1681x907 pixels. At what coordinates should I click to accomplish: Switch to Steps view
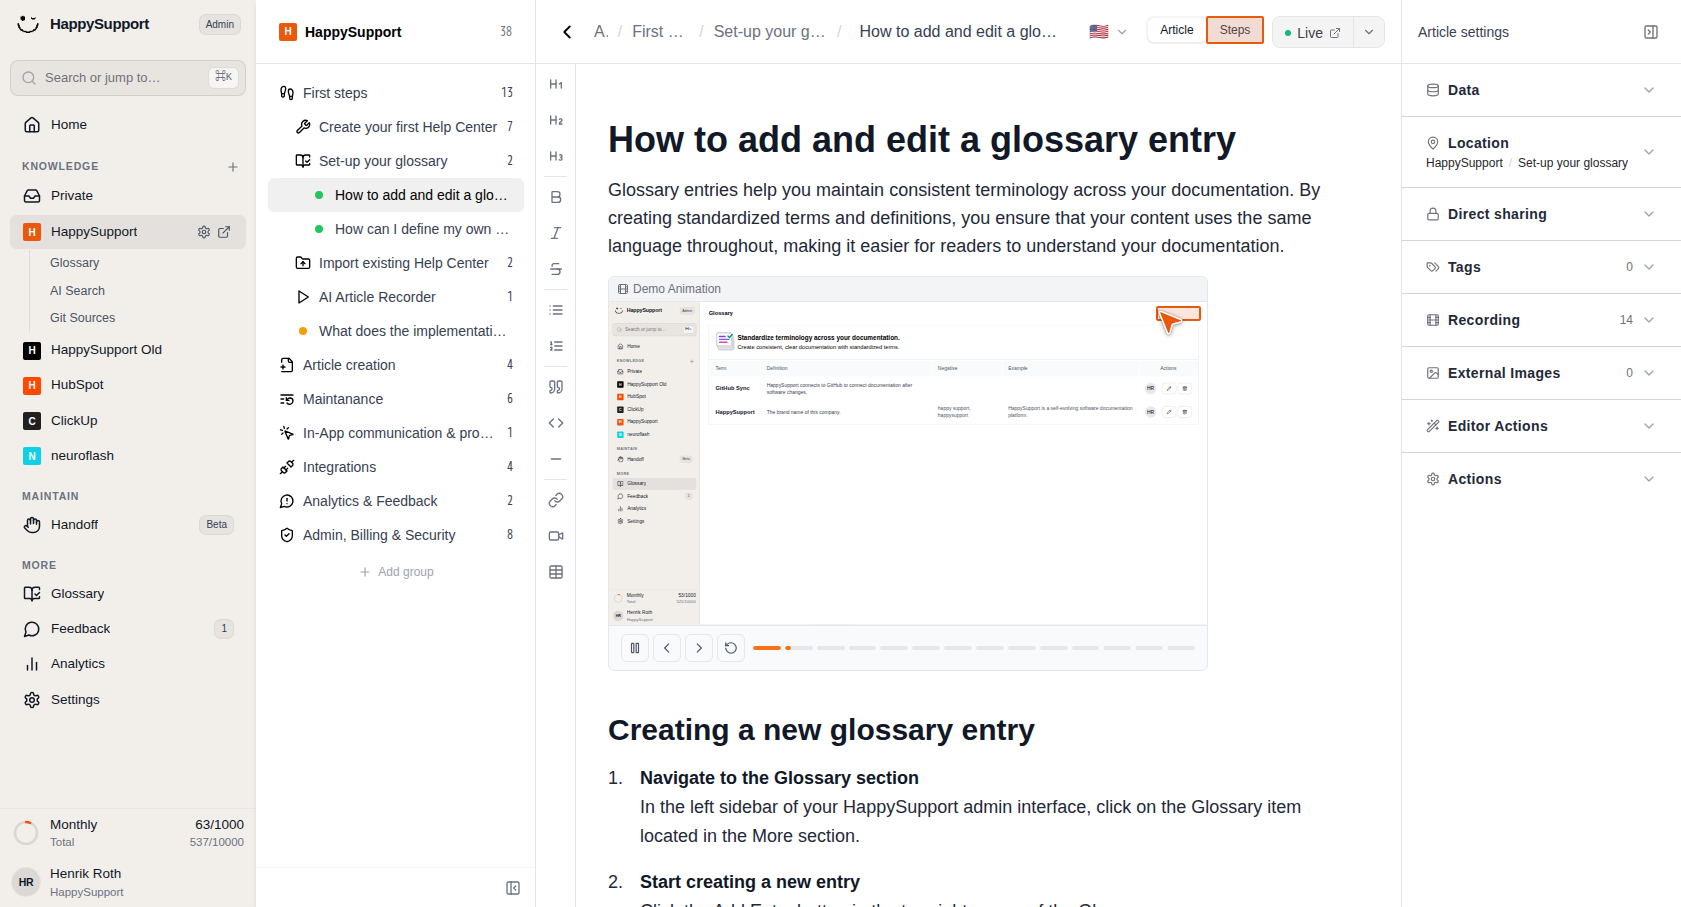tap(1235, 30)
